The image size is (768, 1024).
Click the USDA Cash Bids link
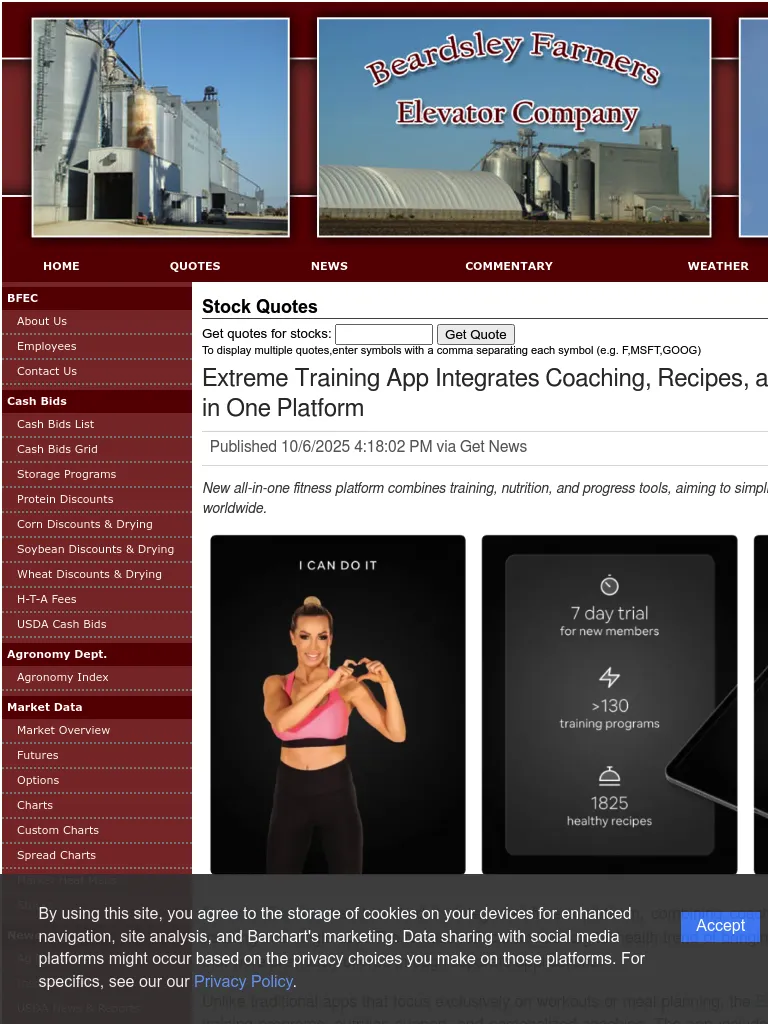point(62,624)
